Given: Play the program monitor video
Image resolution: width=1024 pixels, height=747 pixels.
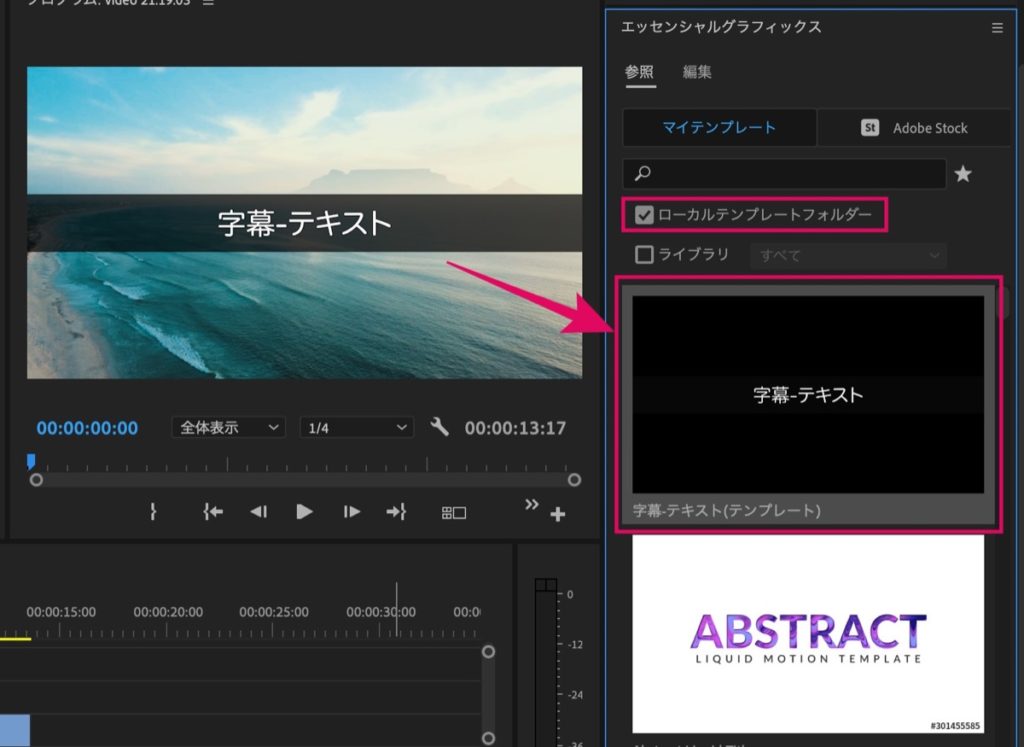Looking at the screenshot, I should pos(304,512).
